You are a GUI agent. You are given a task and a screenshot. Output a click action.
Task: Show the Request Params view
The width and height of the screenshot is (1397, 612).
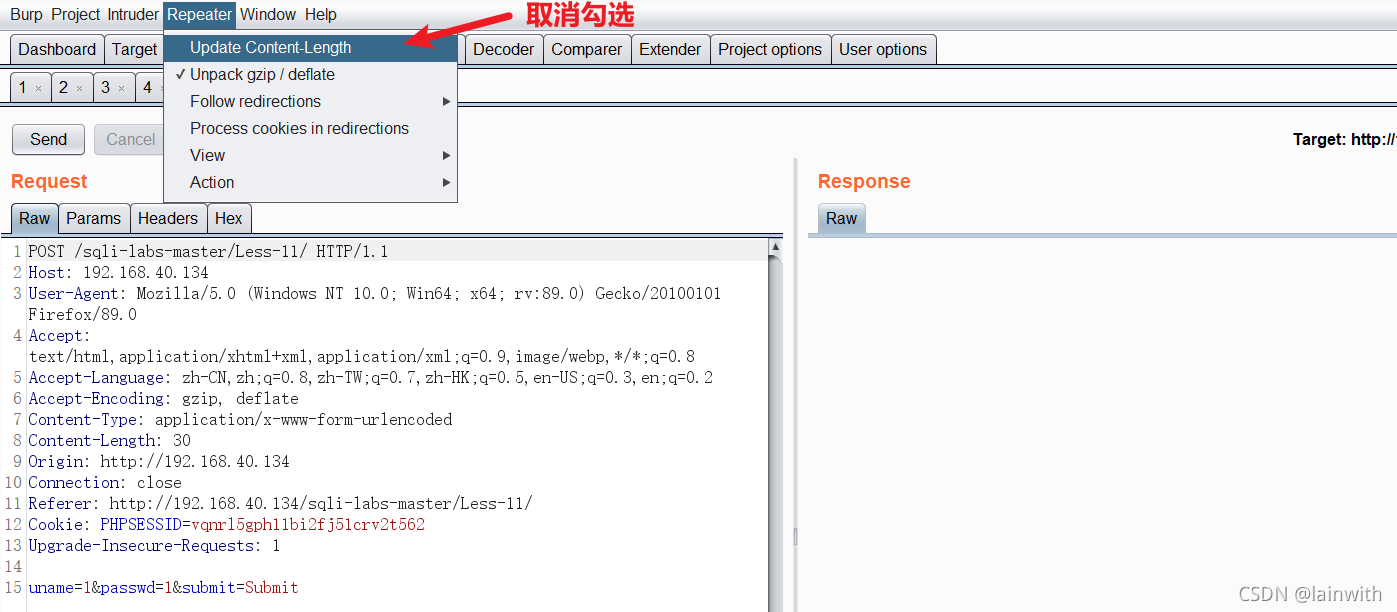(93, 219)
